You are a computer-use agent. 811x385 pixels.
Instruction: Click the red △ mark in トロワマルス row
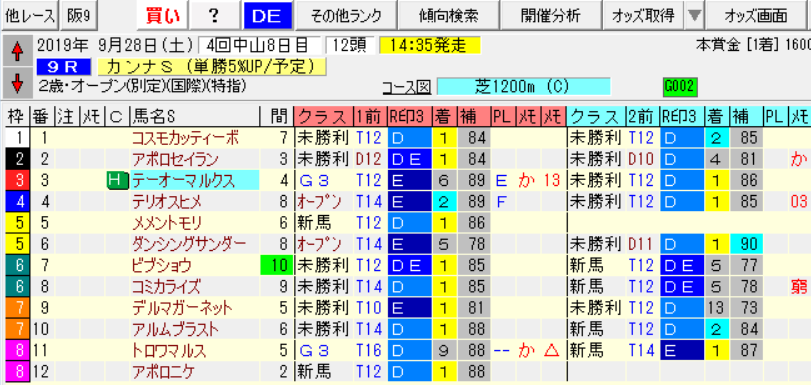point(552,350)
